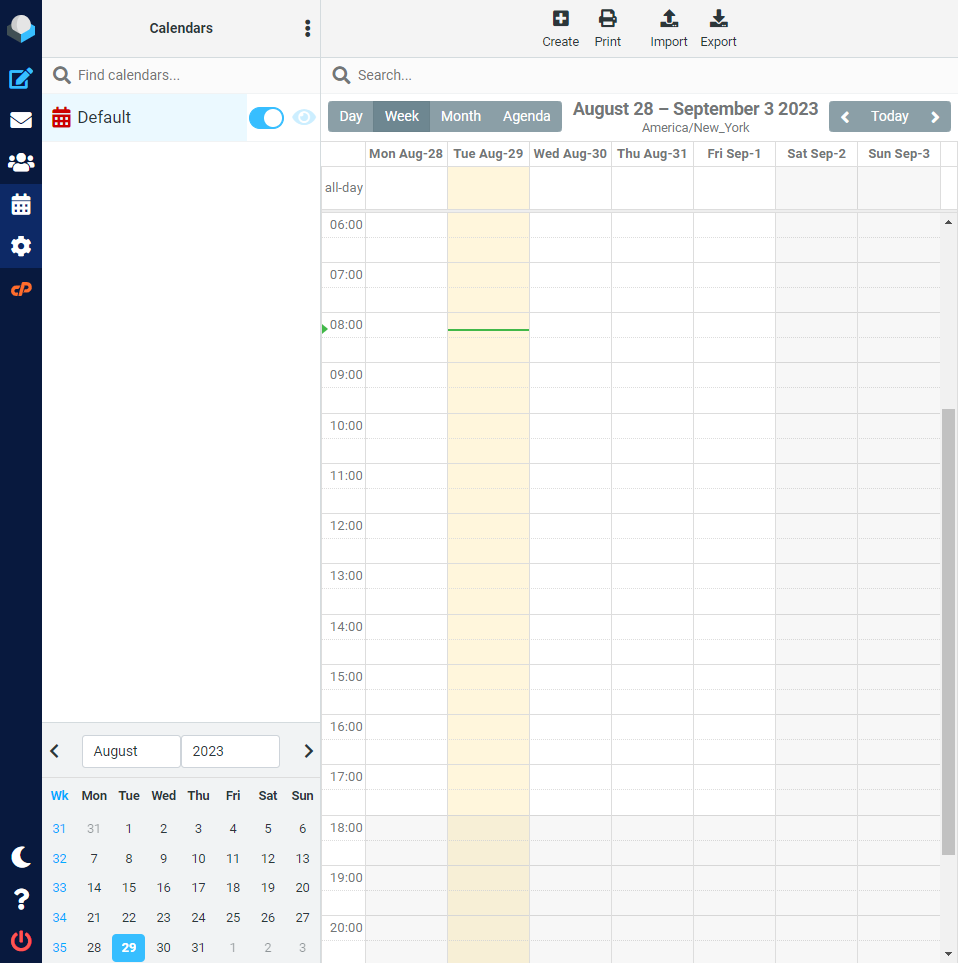The height and width of the screenshot is (963, 958).
Task: Click the Logout power icon
Action: coord(21,941)
